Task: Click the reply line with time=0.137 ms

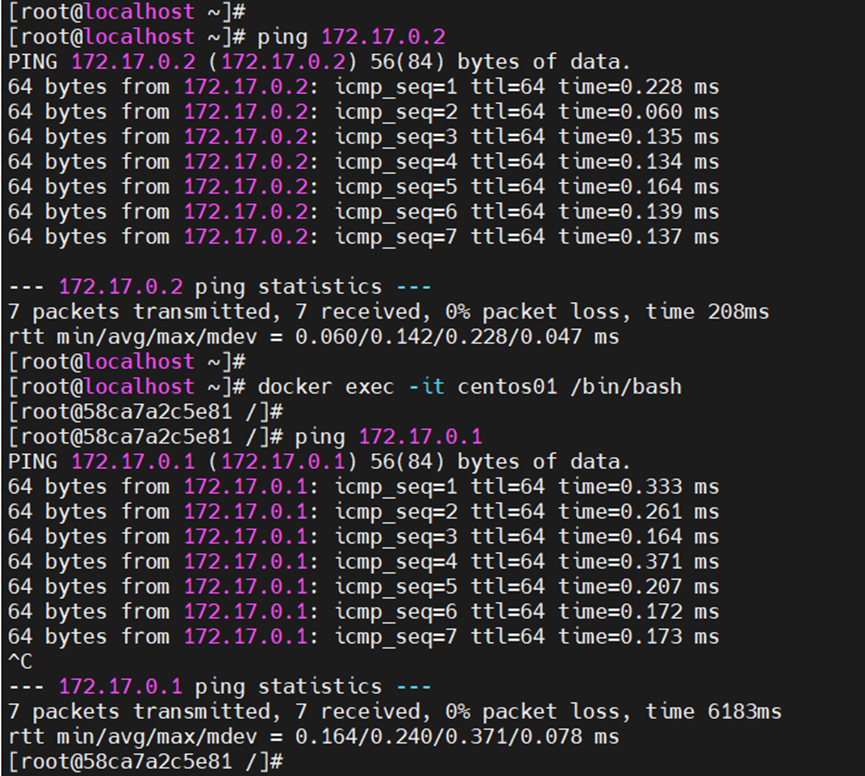Action: tap(364, 237)
